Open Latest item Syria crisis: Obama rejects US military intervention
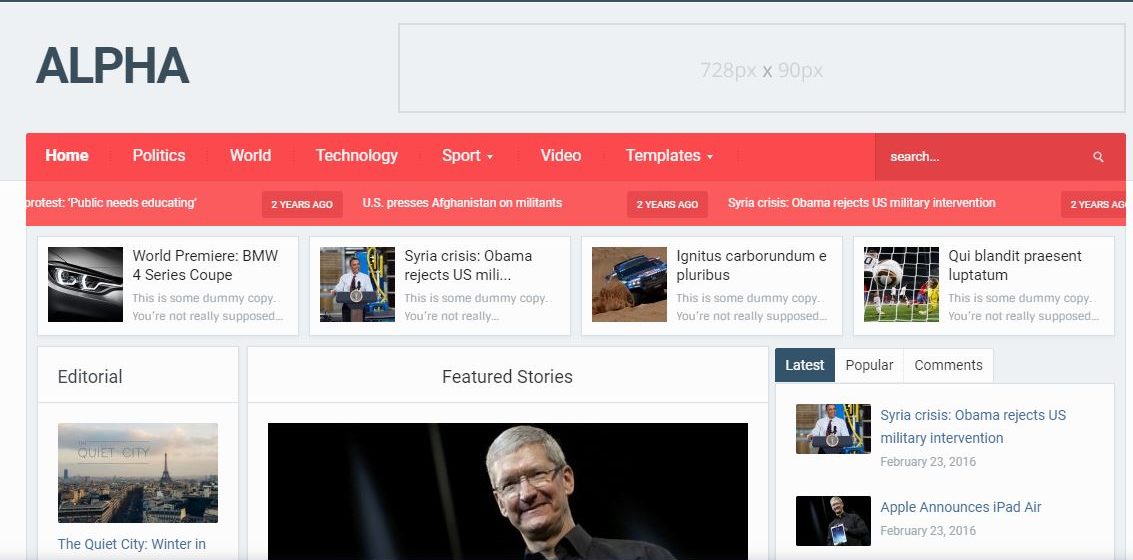1133x560 pixels. (973, 426)
